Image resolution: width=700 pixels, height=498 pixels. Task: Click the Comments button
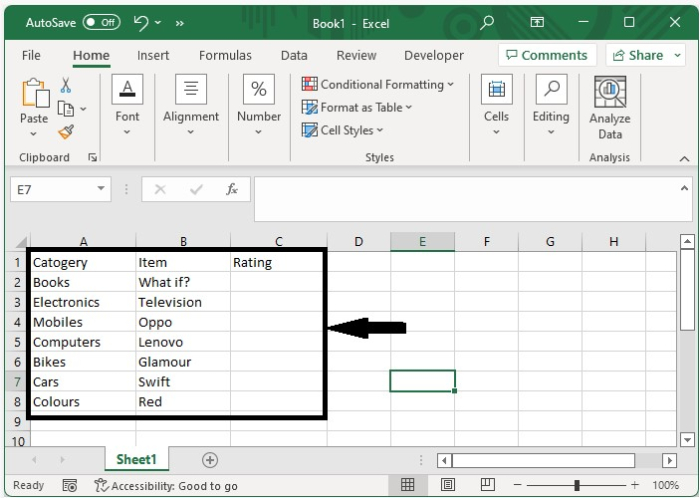[x=547, y=55]
